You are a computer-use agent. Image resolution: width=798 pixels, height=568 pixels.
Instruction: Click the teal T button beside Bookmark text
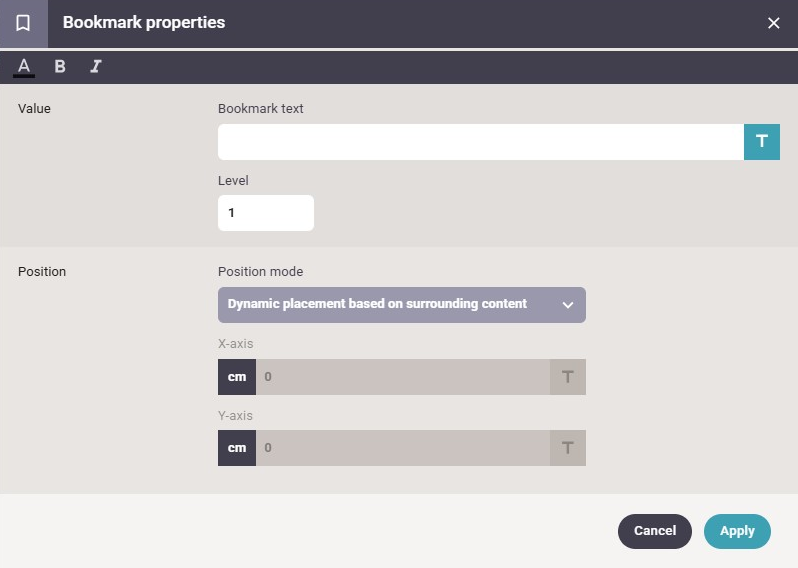(x=761, y=141)
